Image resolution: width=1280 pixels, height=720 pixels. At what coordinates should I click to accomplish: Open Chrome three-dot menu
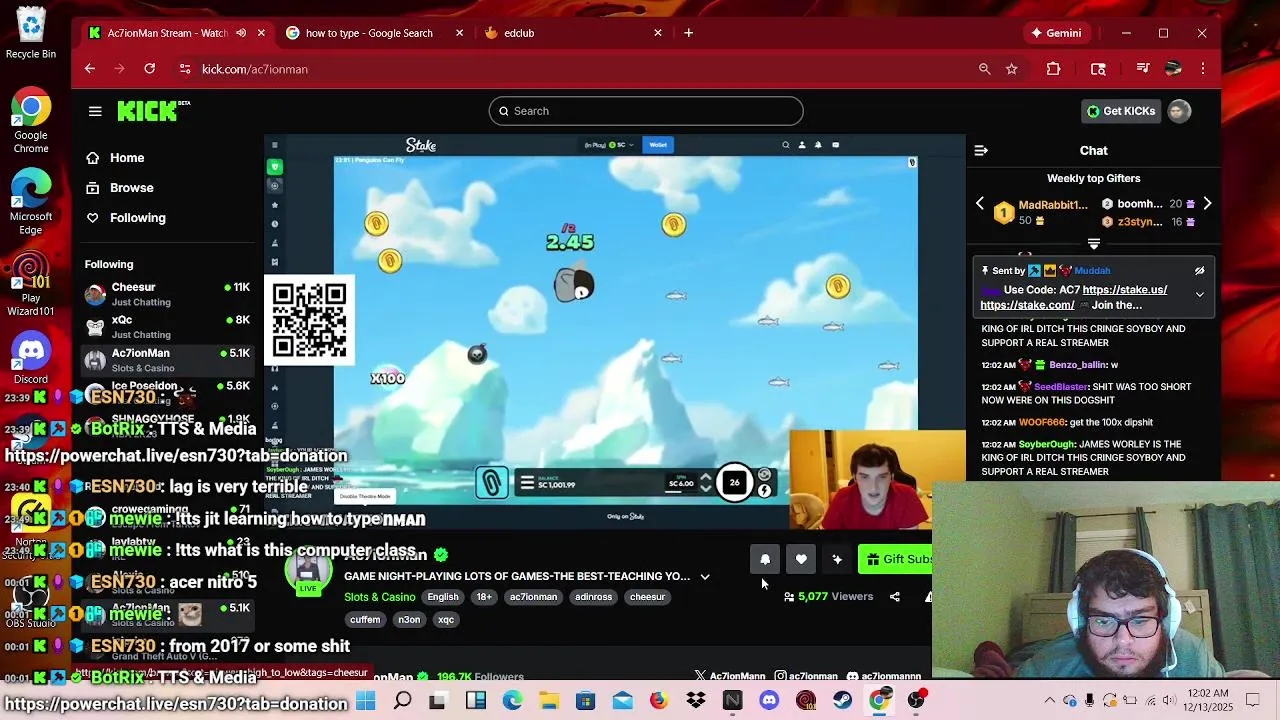click(1203, 69)
